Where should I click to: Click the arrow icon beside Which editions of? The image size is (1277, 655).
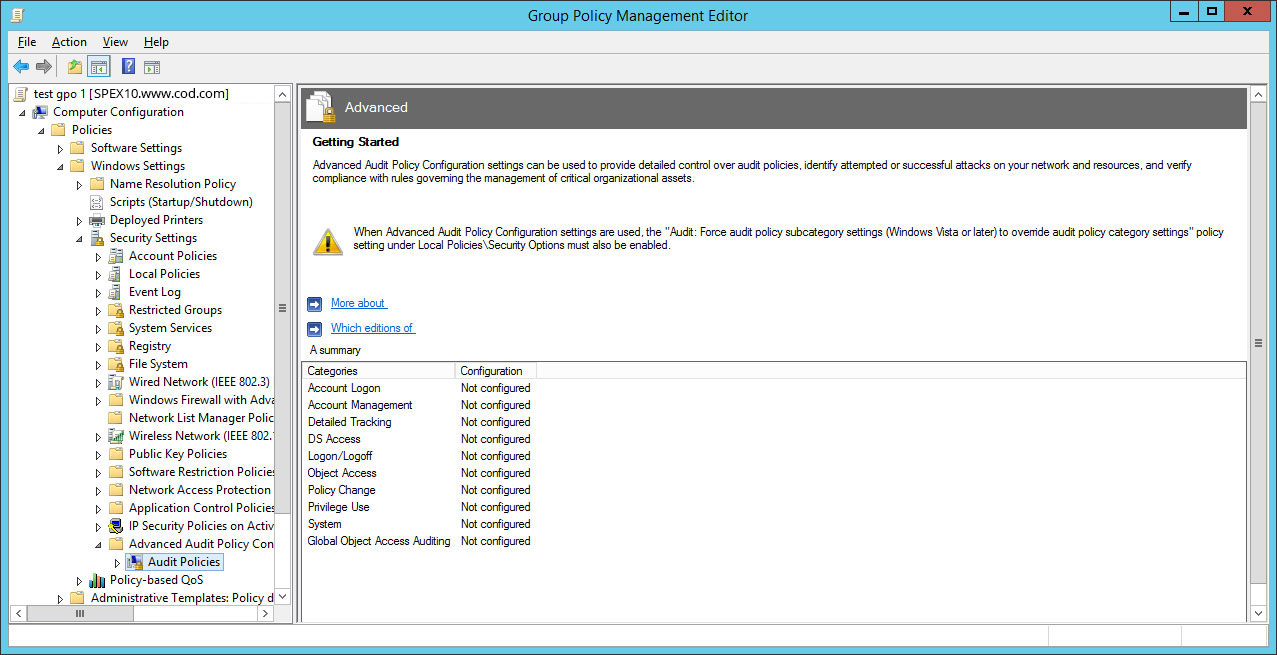(x=315, y=328)
